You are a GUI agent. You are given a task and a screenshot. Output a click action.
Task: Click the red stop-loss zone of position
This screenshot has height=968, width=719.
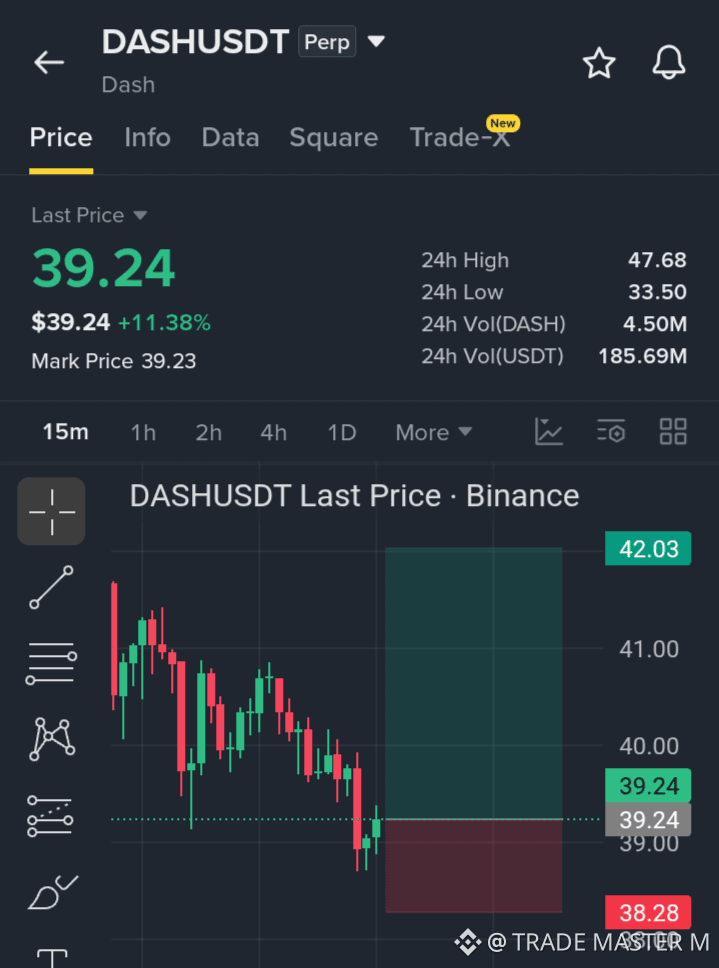[473, 866]
